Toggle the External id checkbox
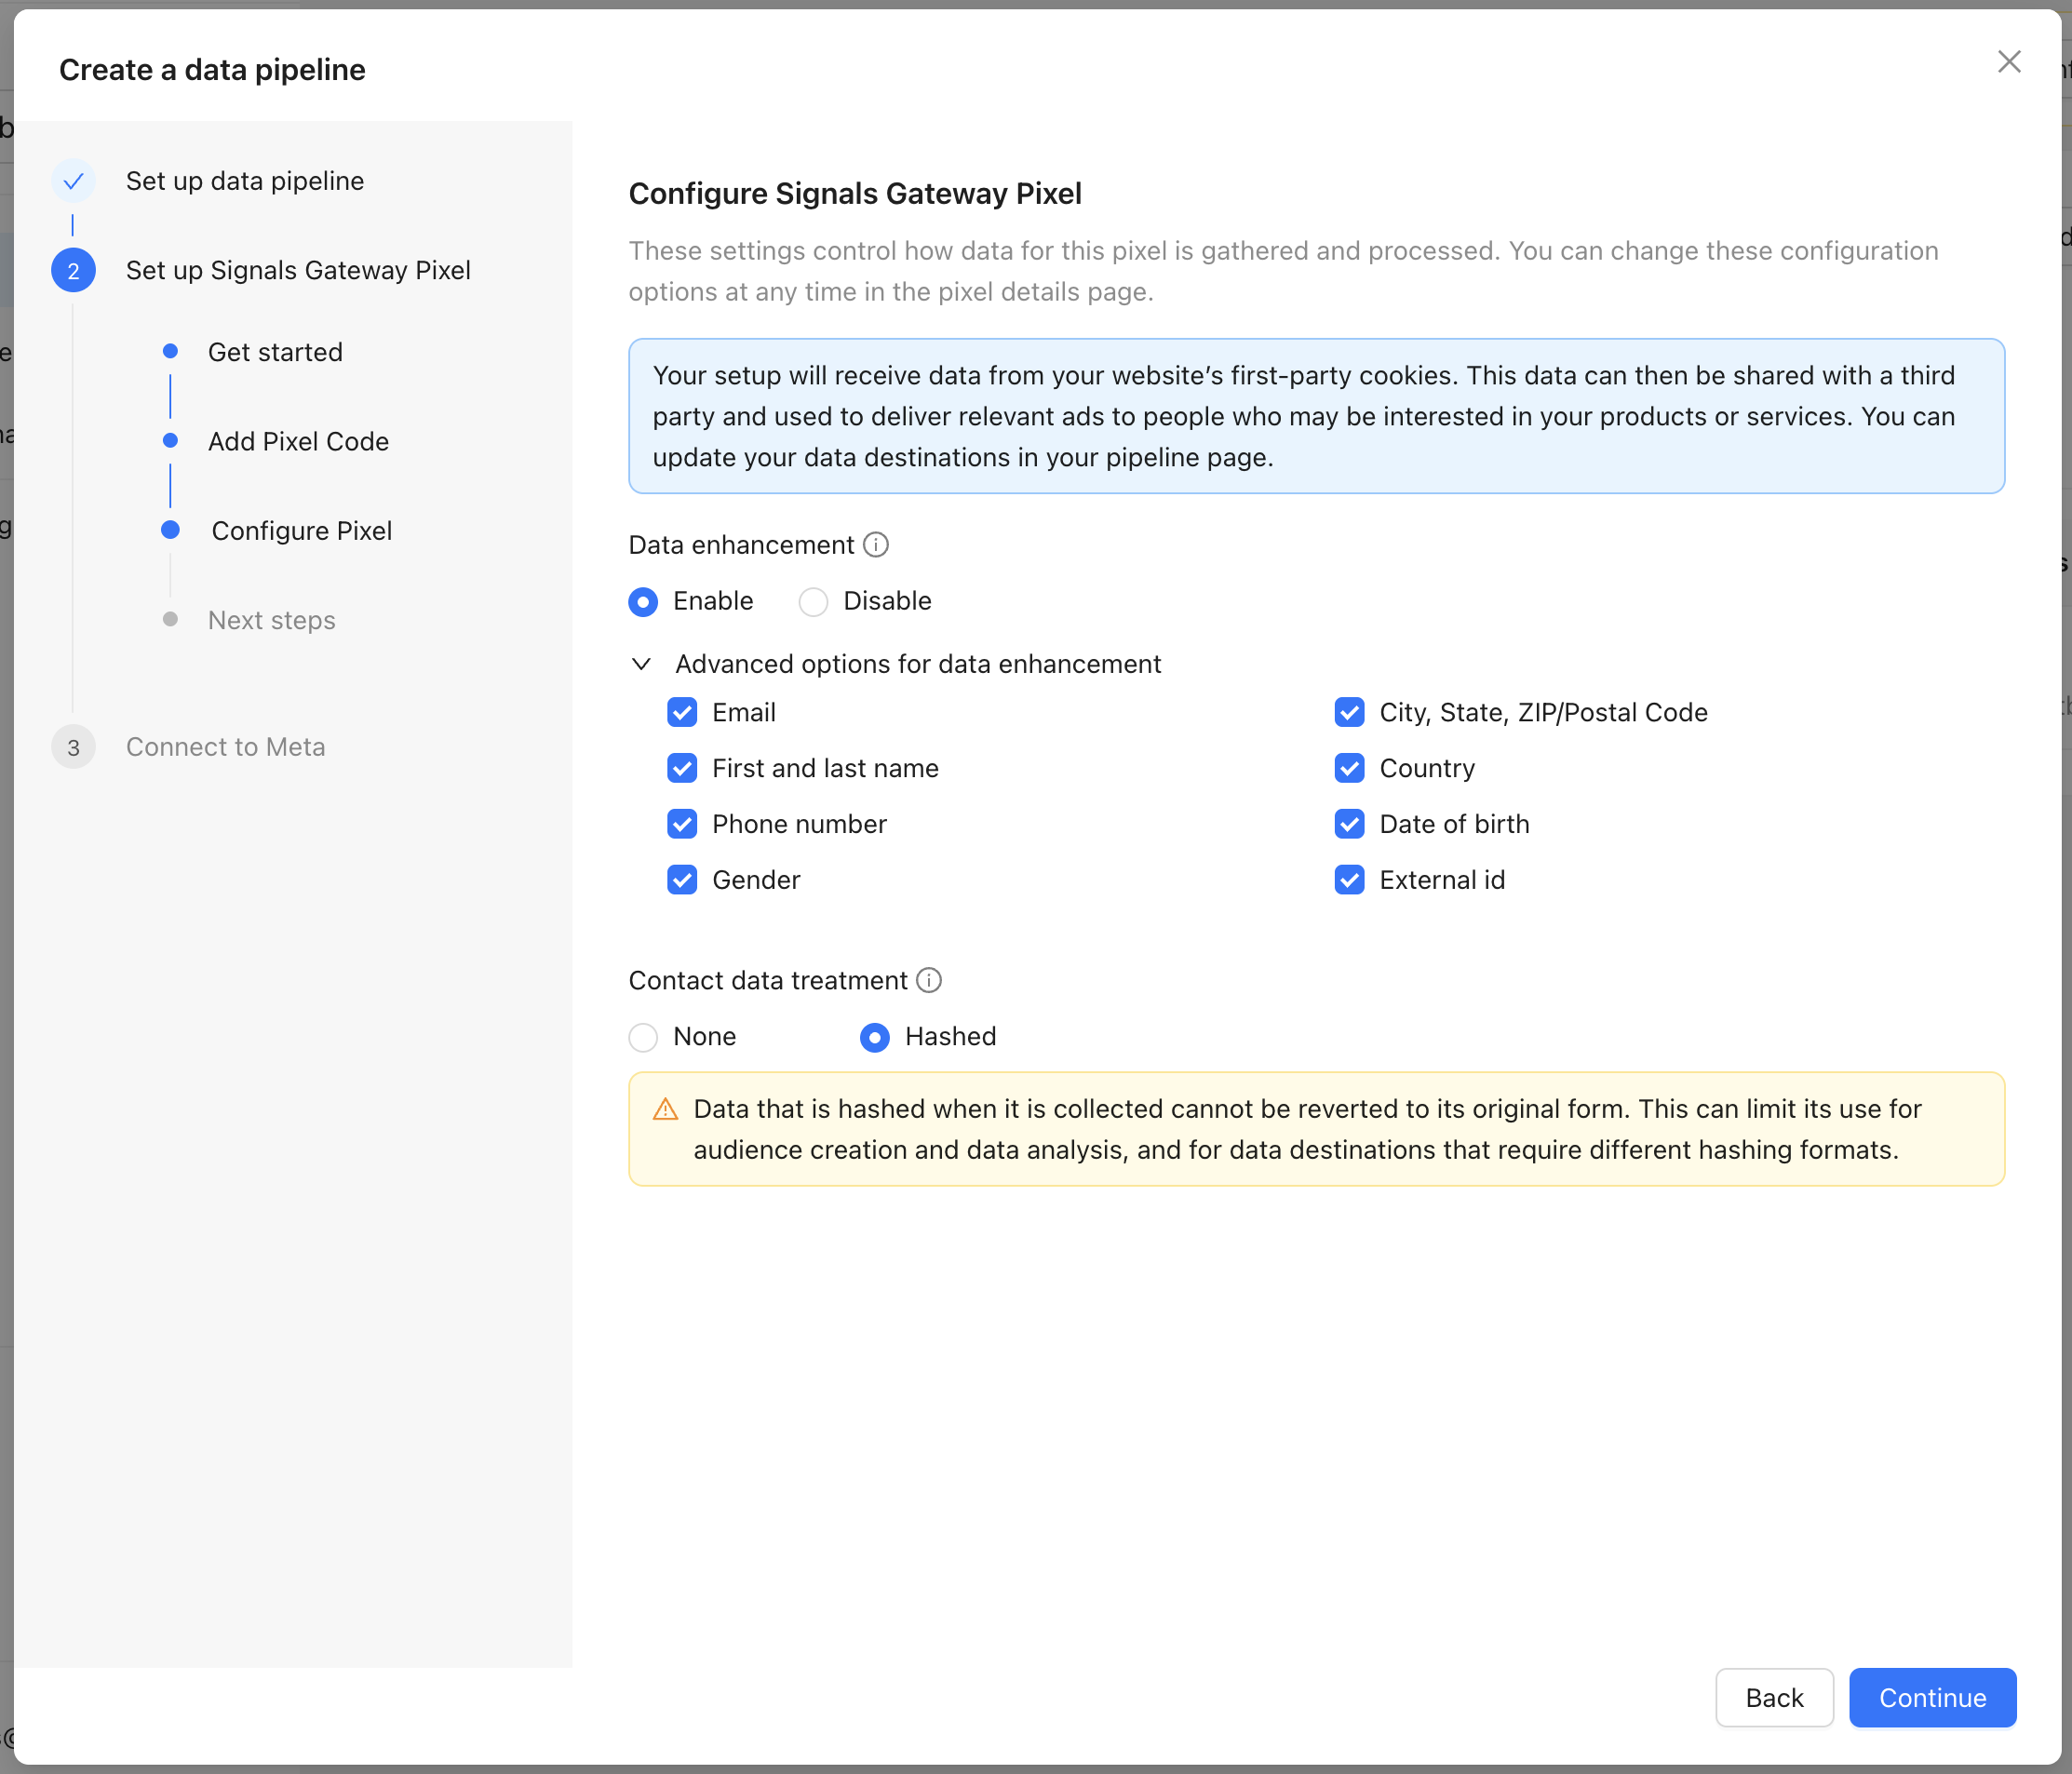This screenshot has height=1774, width=2072. point(1349,880)
